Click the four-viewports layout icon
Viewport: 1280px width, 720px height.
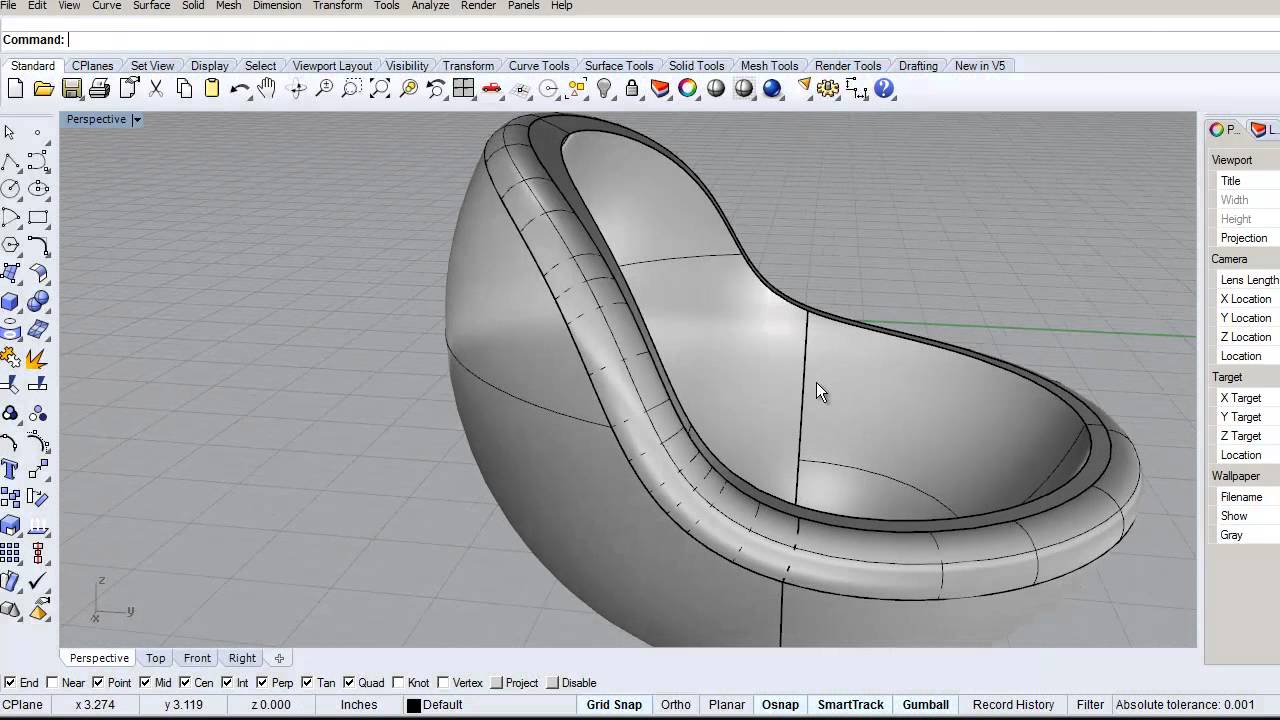[x=464, y=89]
